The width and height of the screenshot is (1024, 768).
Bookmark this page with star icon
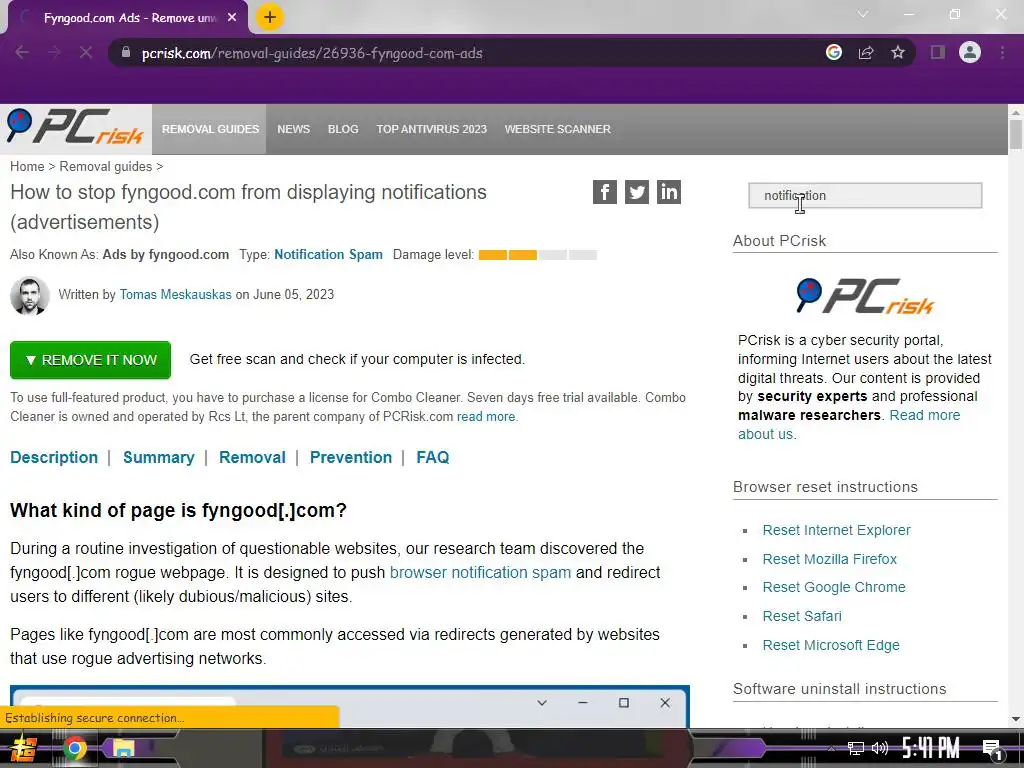[x=898, y=52]
